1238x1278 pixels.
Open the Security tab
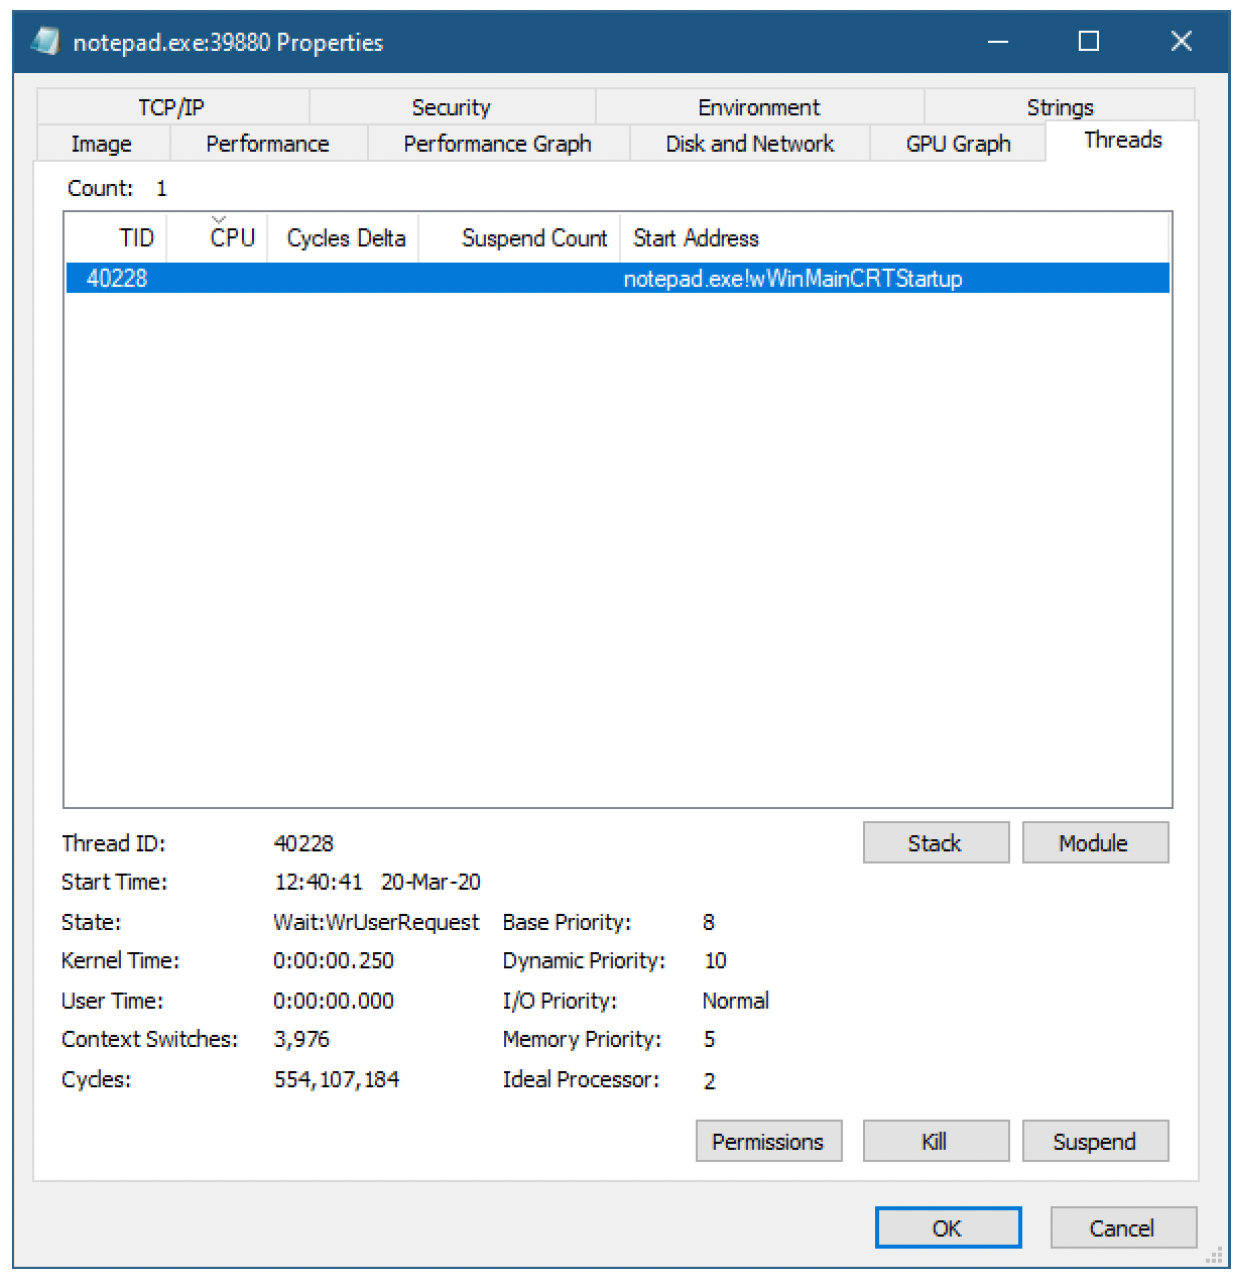pos(451,107)
